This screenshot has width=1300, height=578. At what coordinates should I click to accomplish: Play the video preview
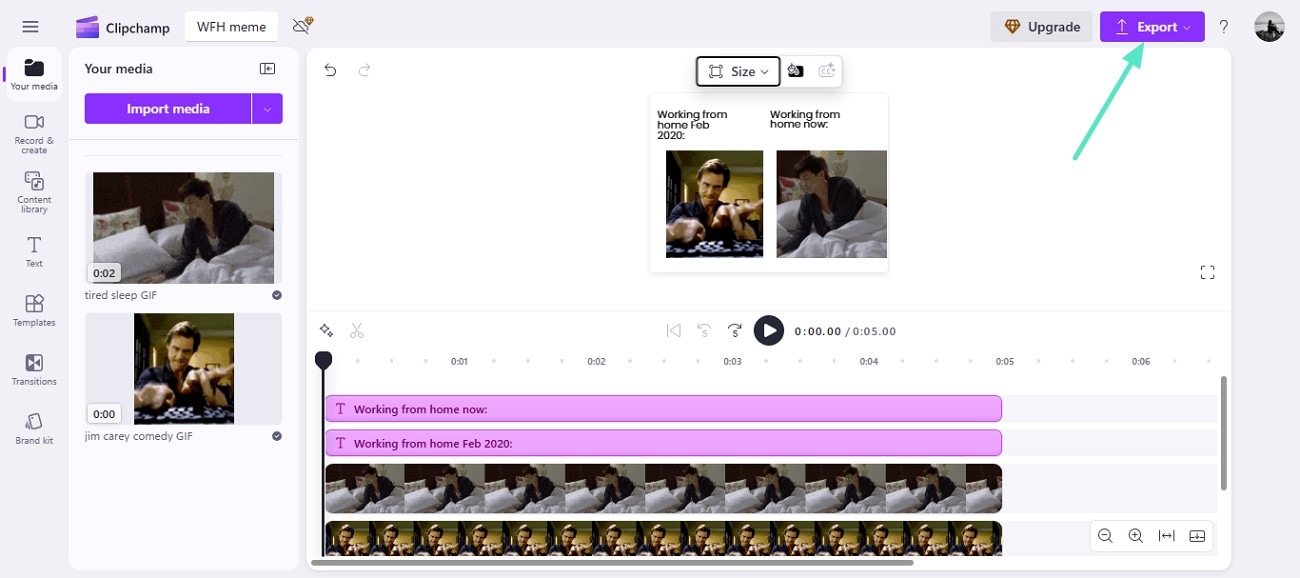(768, 330)
